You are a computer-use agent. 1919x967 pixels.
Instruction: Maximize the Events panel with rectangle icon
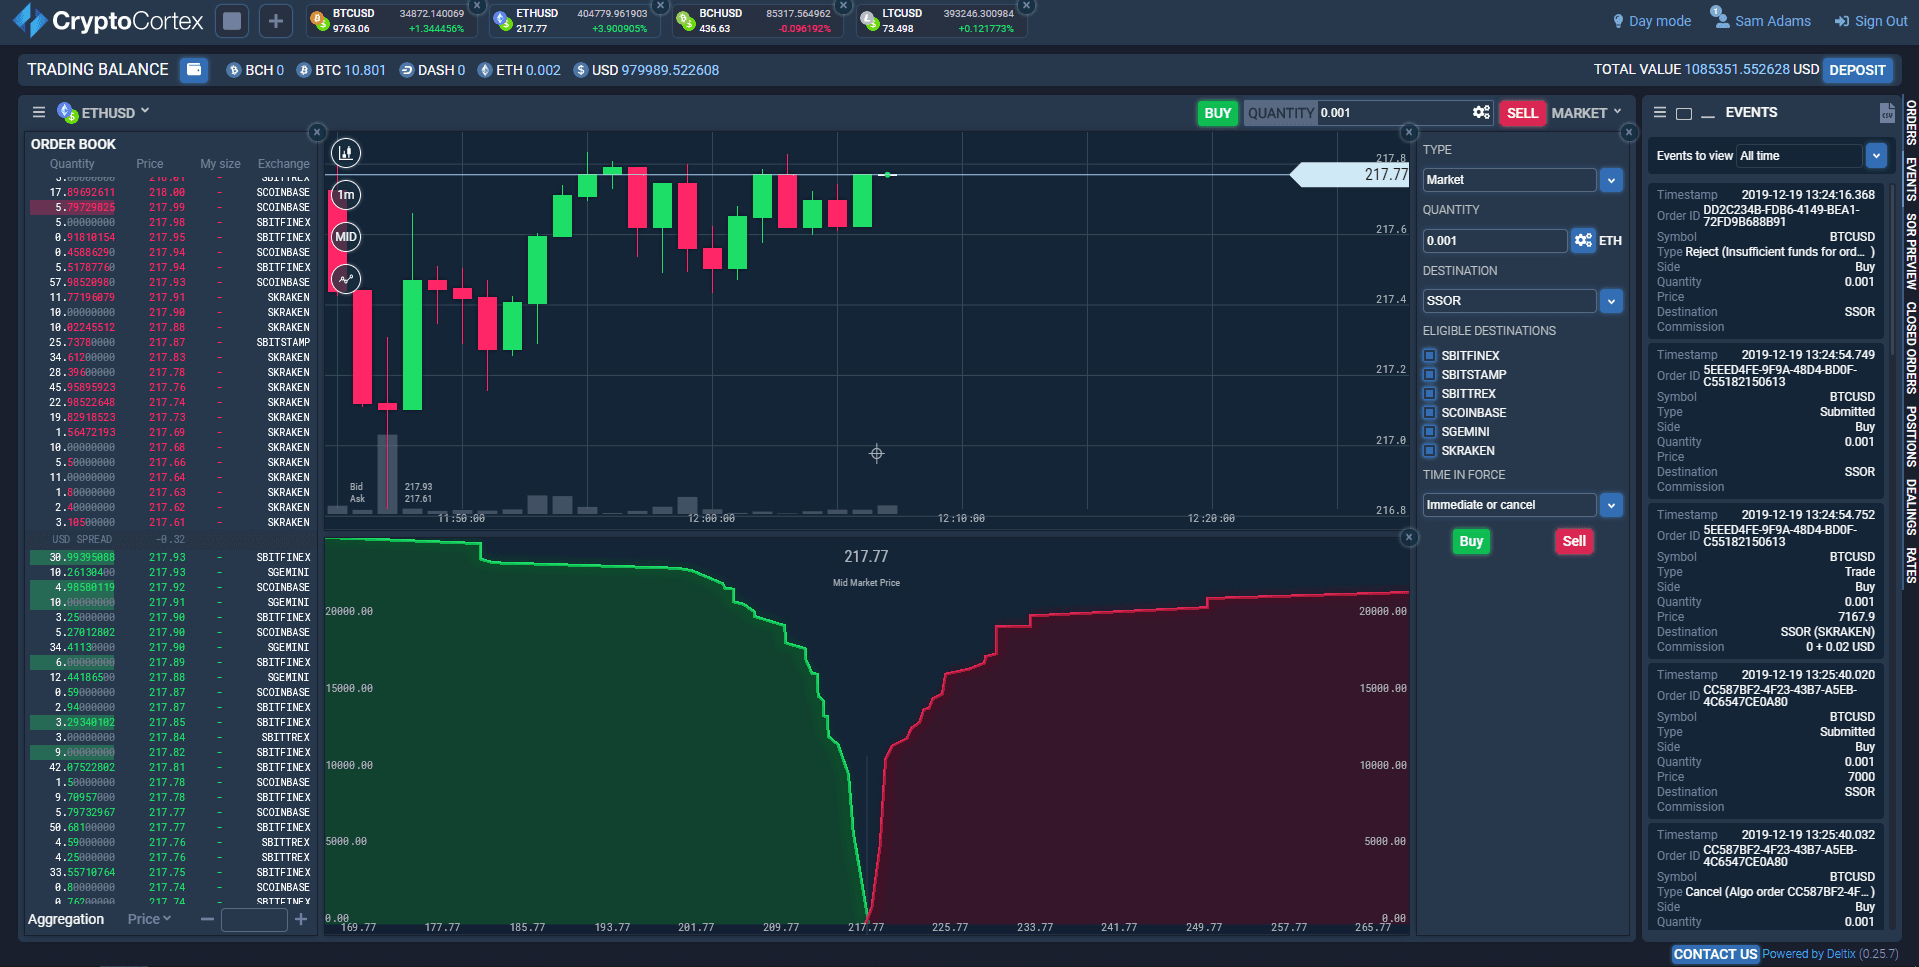[1684, 114]
